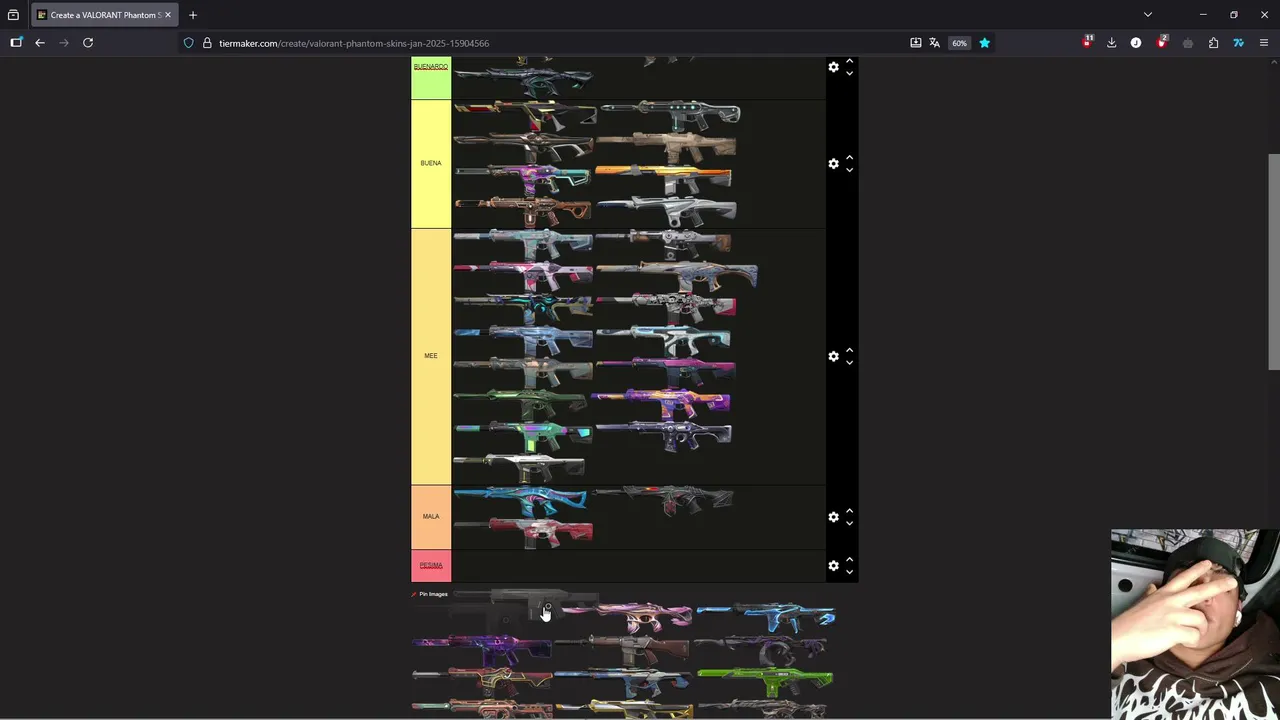The image size is (1280, 720).
Task: Open the list all tabs dropdown
Action: 1148,15
